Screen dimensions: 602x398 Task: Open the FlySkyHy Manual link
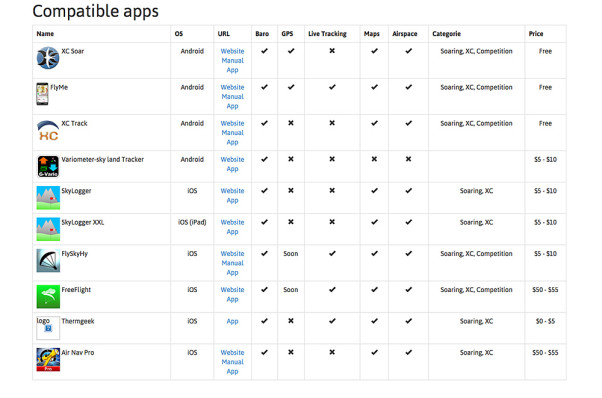pos(232,263)
